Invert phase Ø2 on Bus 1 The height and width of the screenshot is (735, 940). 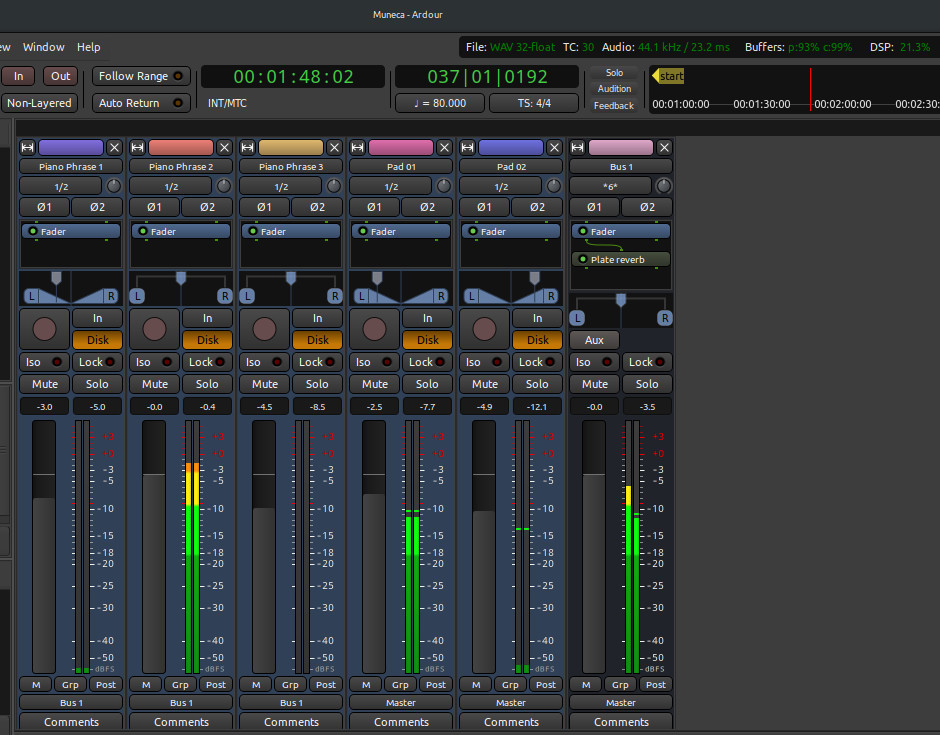tap(647, 207)
